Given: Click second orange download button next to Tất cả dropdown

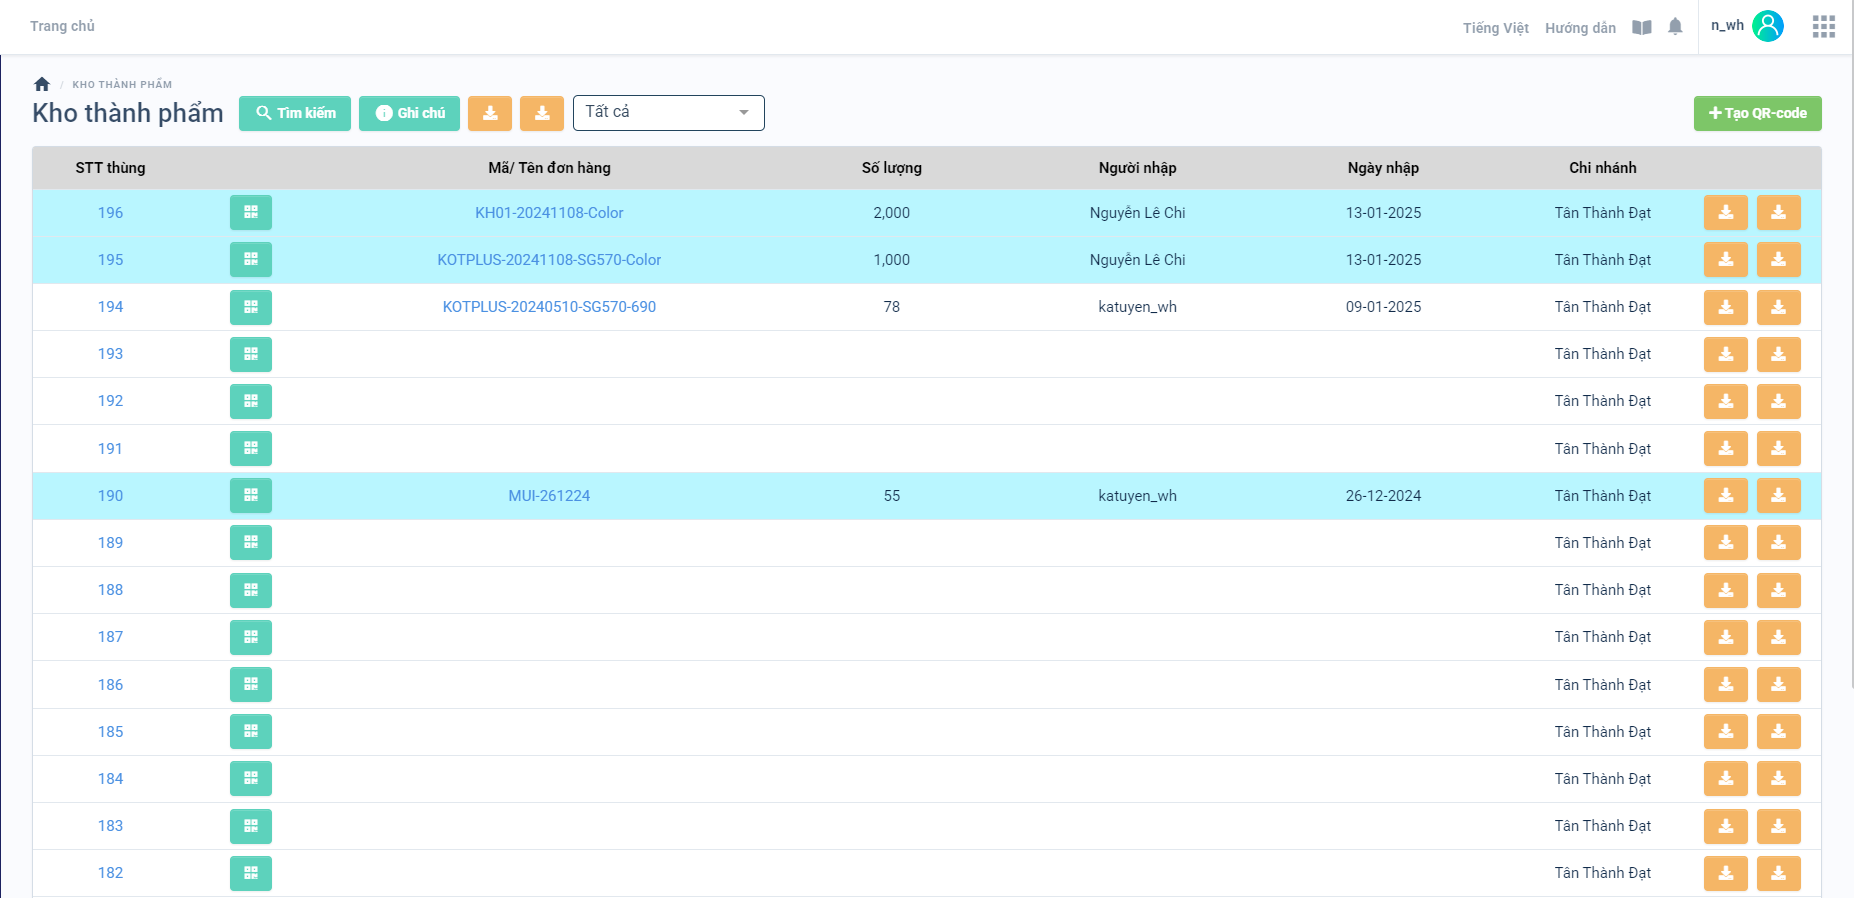Looking at the screenshot, I should [x=542, y=113].
